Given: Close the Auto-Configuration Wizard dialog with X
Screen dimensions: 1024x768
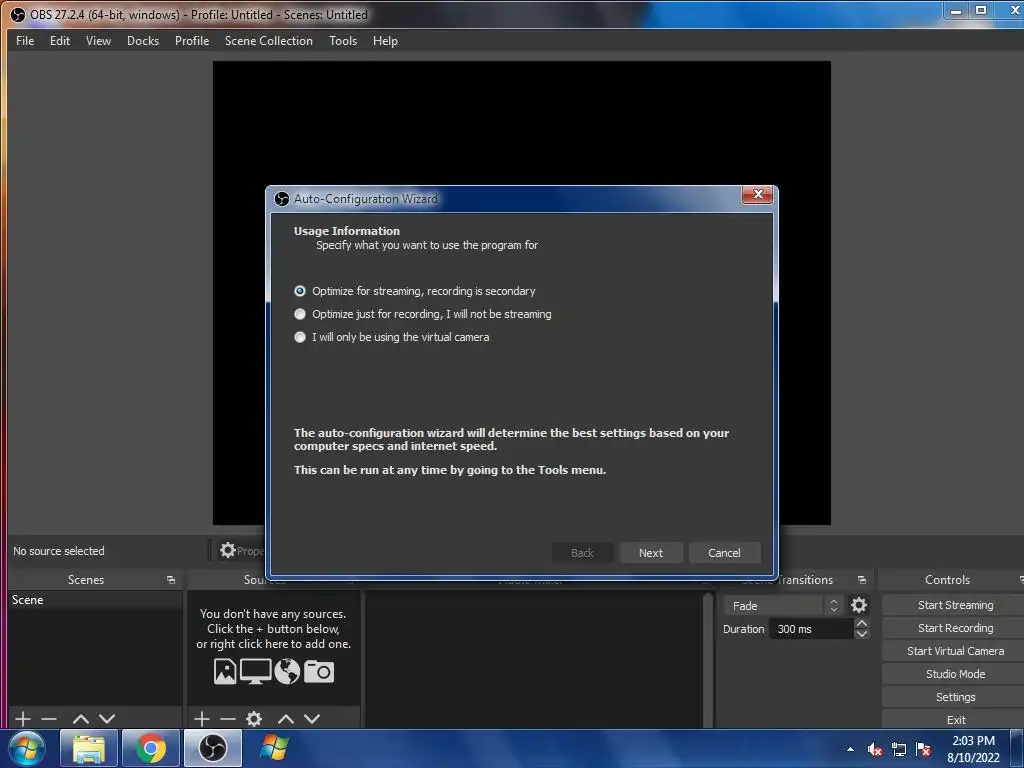Looking at the screenshot, I should point(758,194).
